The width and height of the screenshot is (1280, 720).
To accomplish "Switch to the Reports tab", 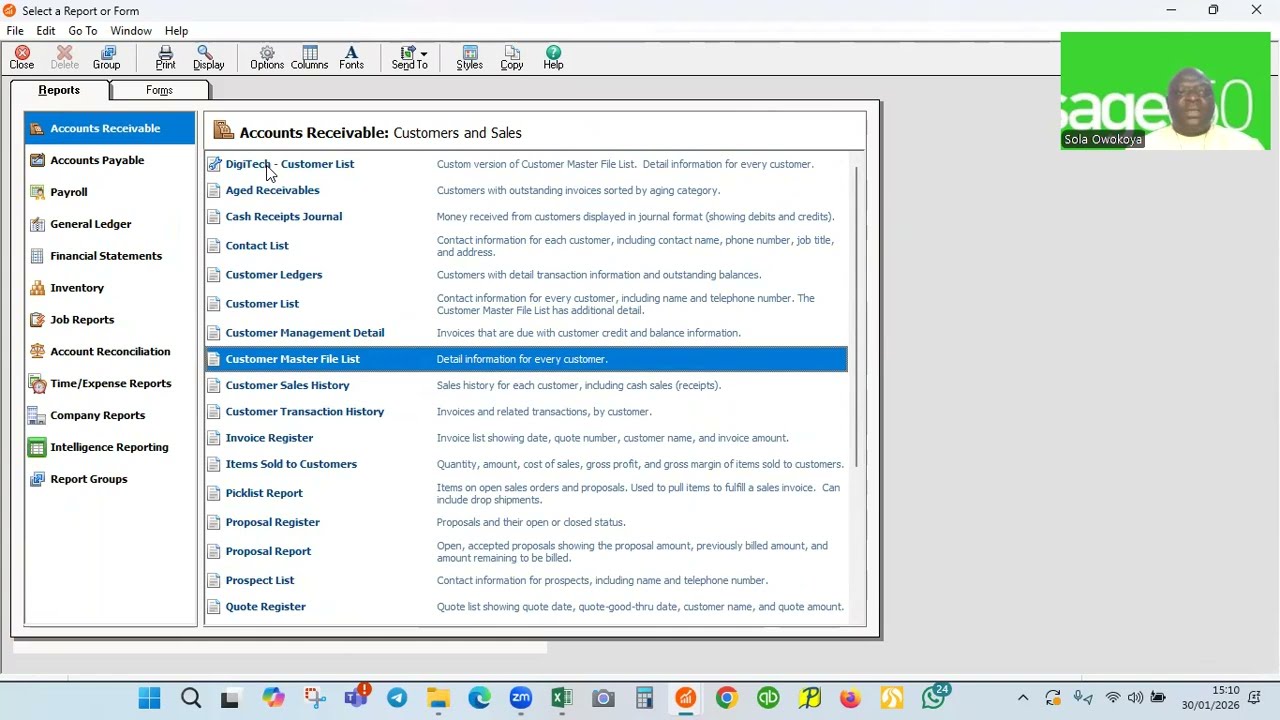I will pyautogui.click(x=59, y=90).
